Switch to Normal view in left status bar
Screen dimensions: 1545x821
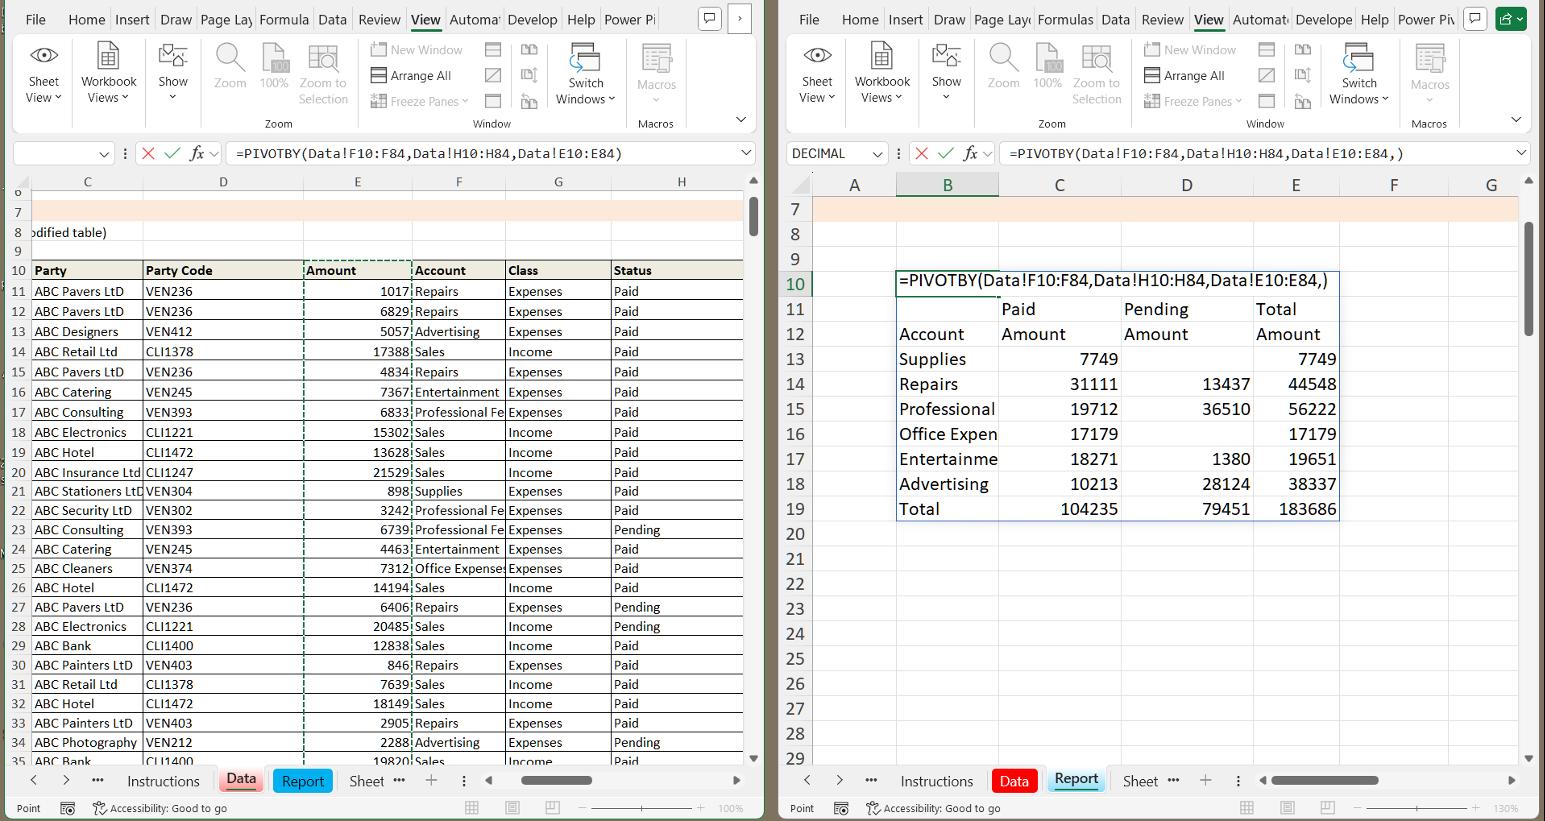(x=472, y=808)
